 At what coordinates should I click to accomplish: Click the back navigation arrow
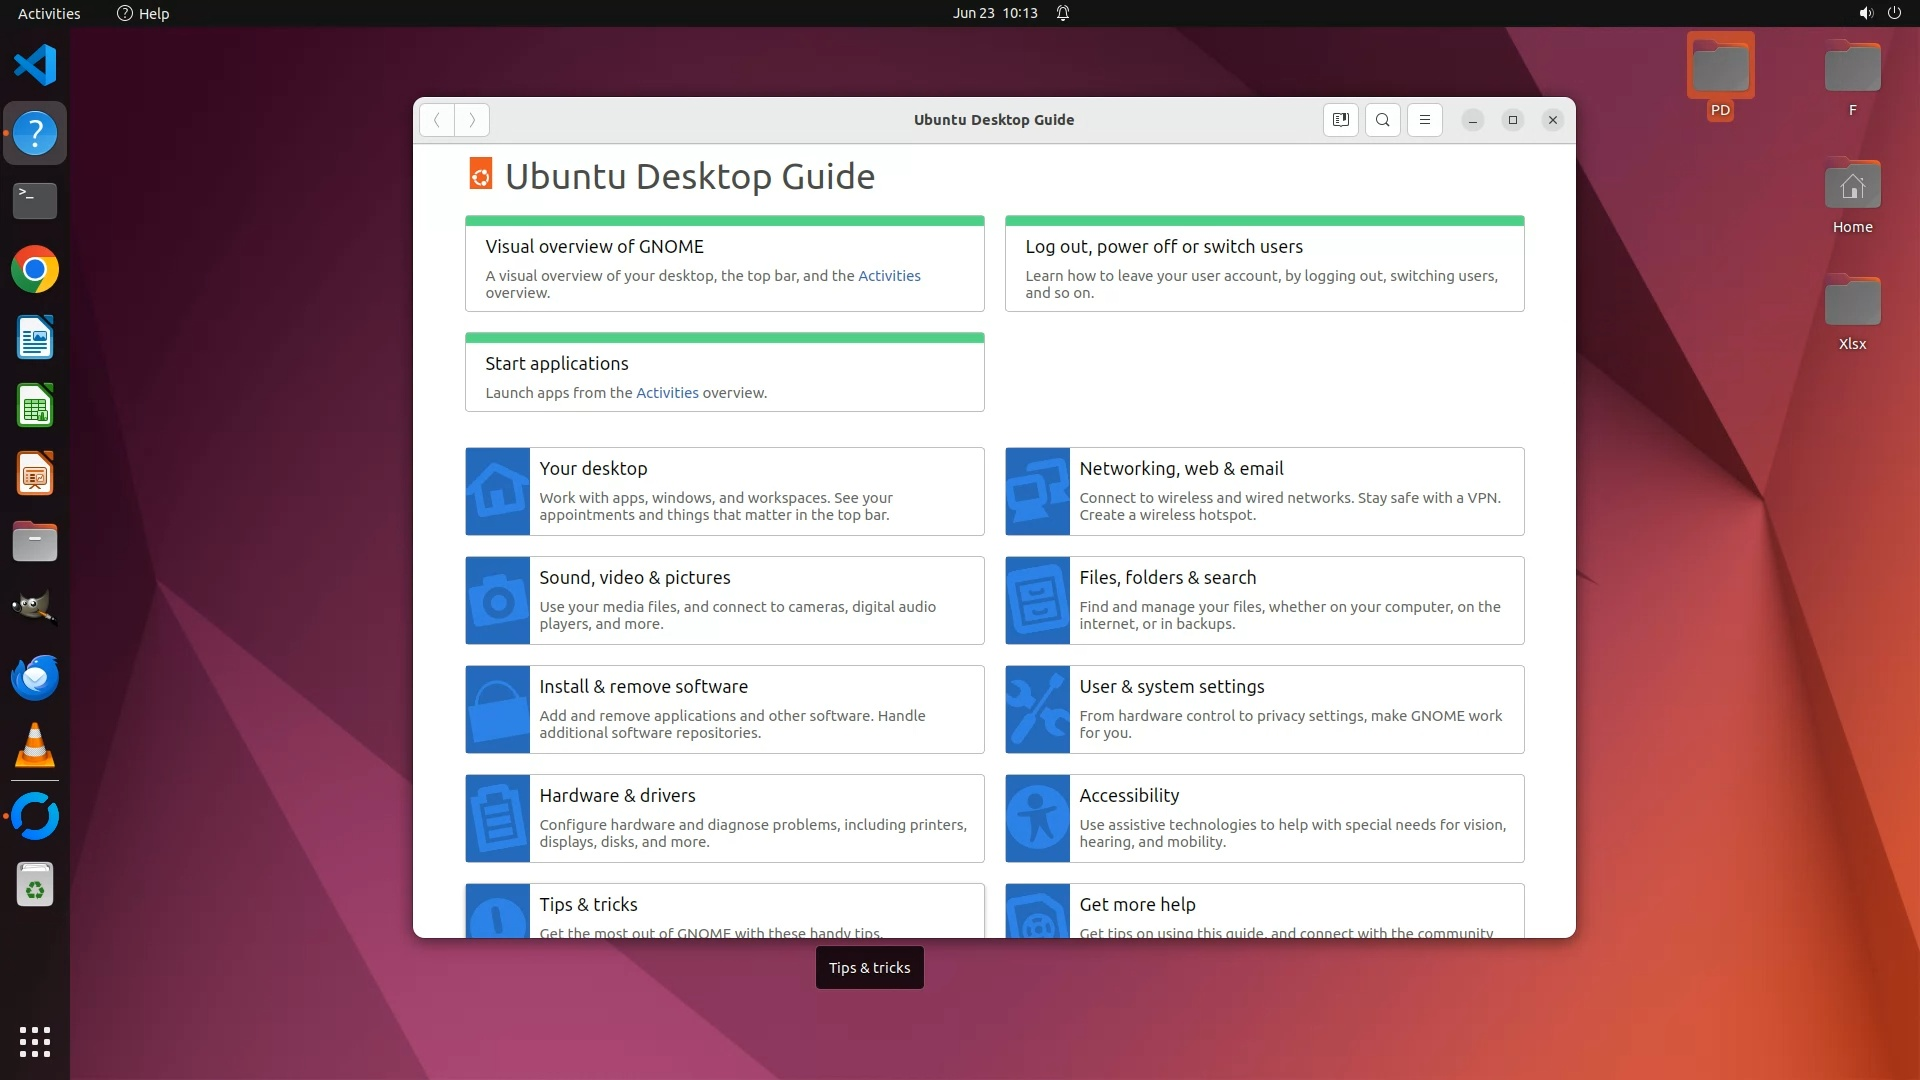[437, 120]
